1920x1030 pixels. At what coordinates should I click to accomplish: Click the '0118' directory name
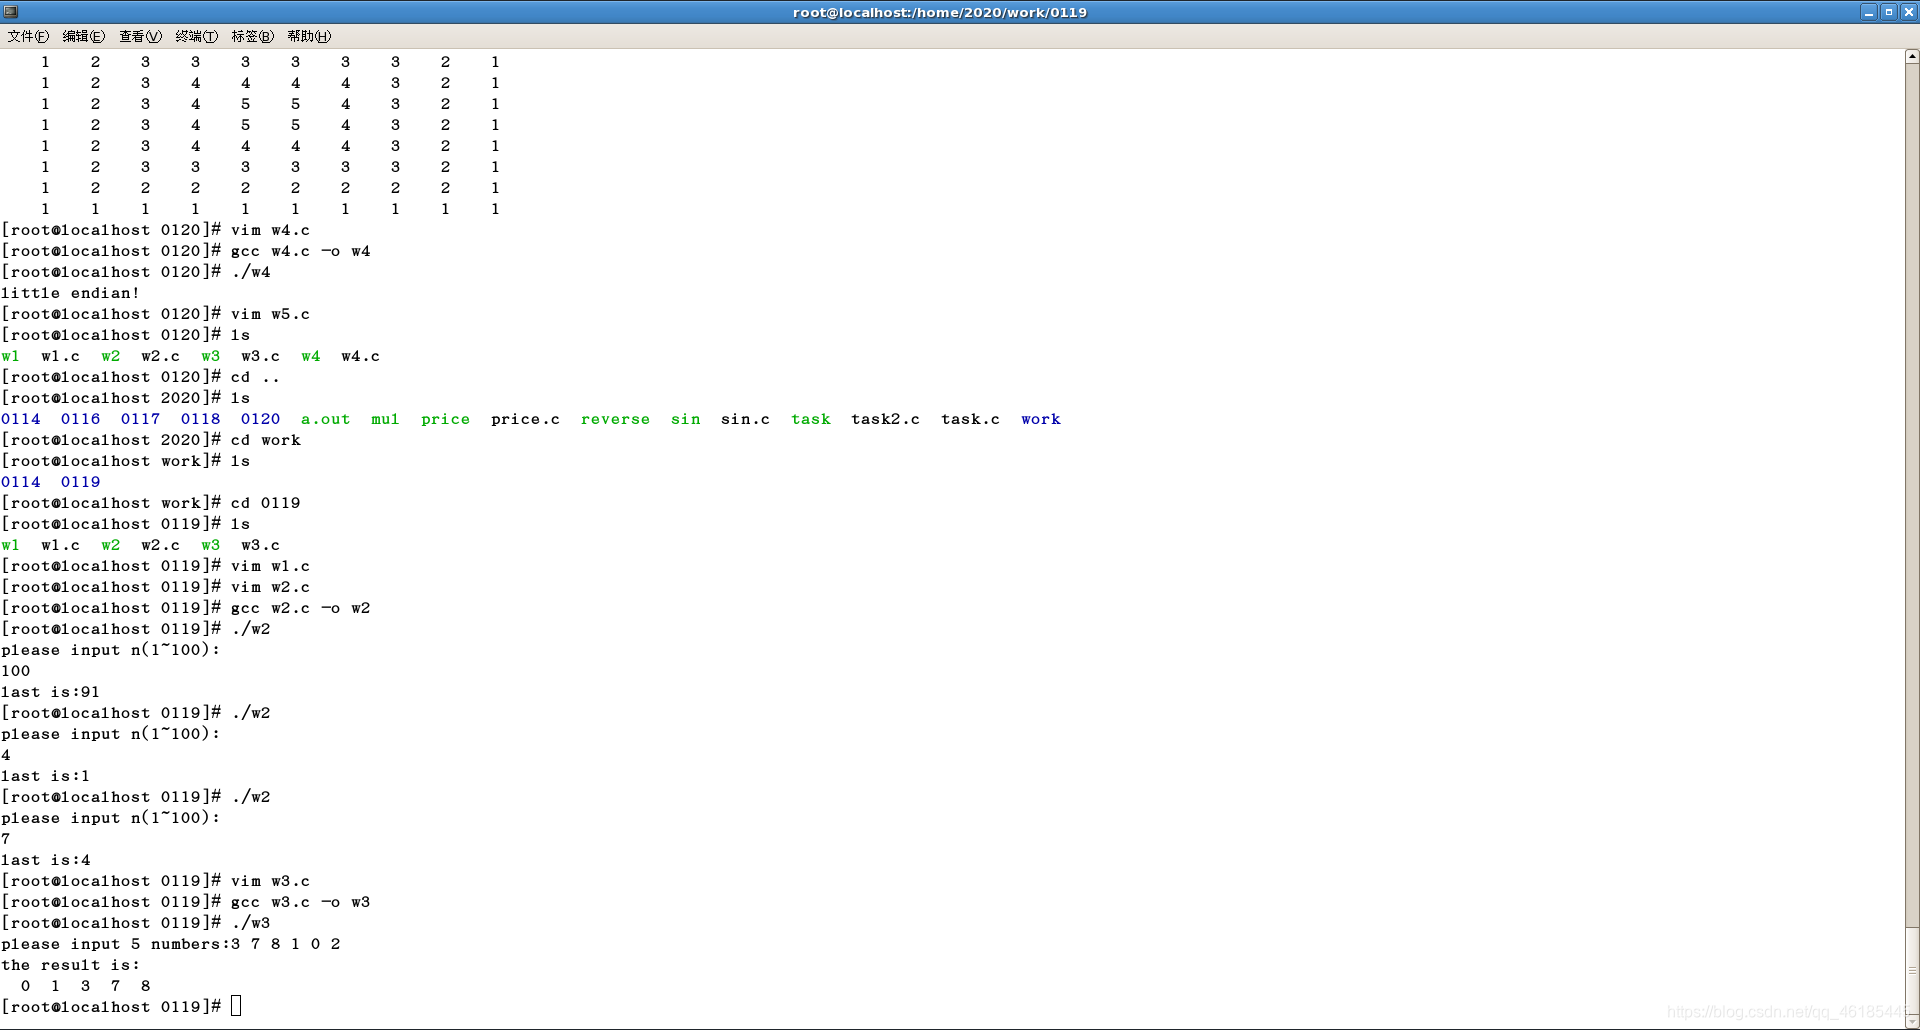[200, 419]
